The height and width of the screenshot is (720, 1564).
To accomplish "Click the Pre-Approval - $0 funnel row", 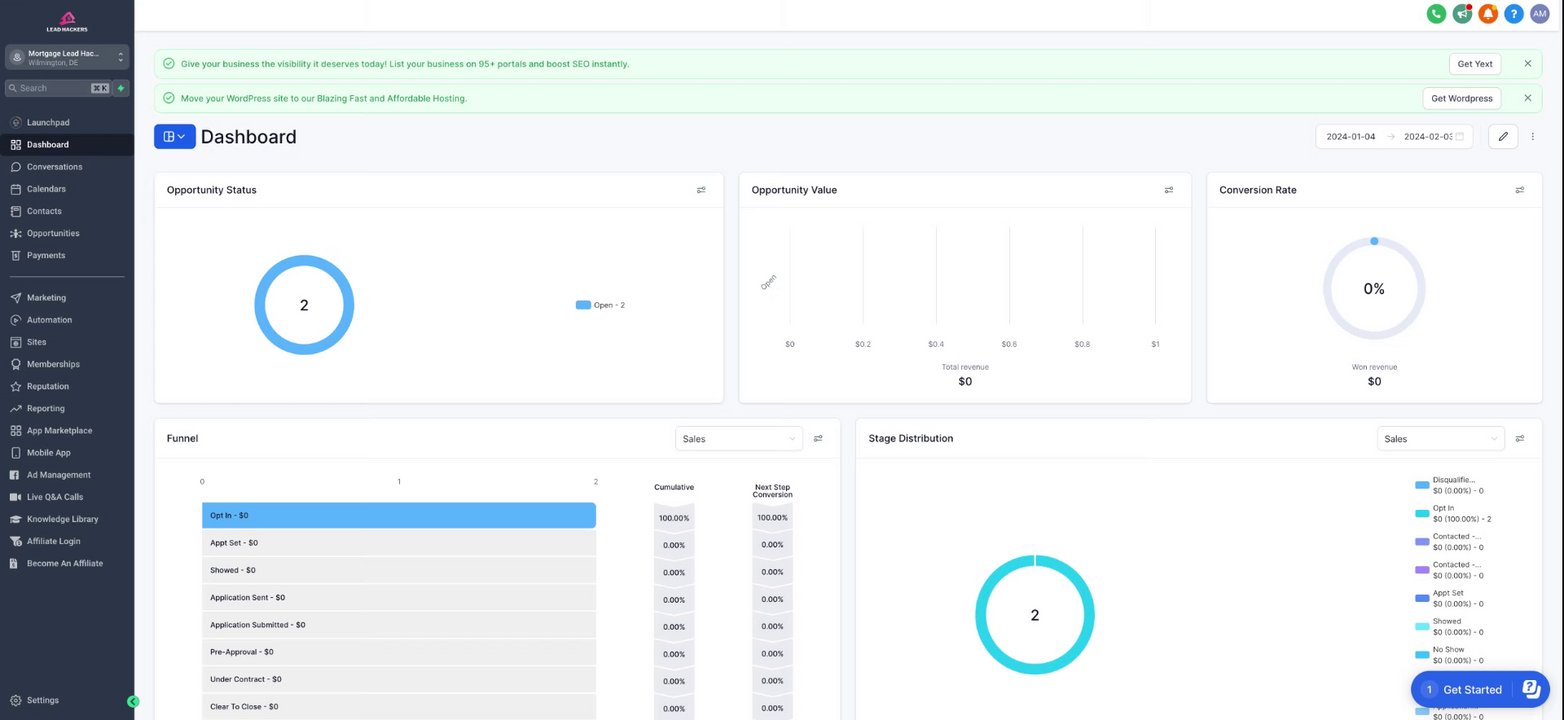I will [399, 652].
